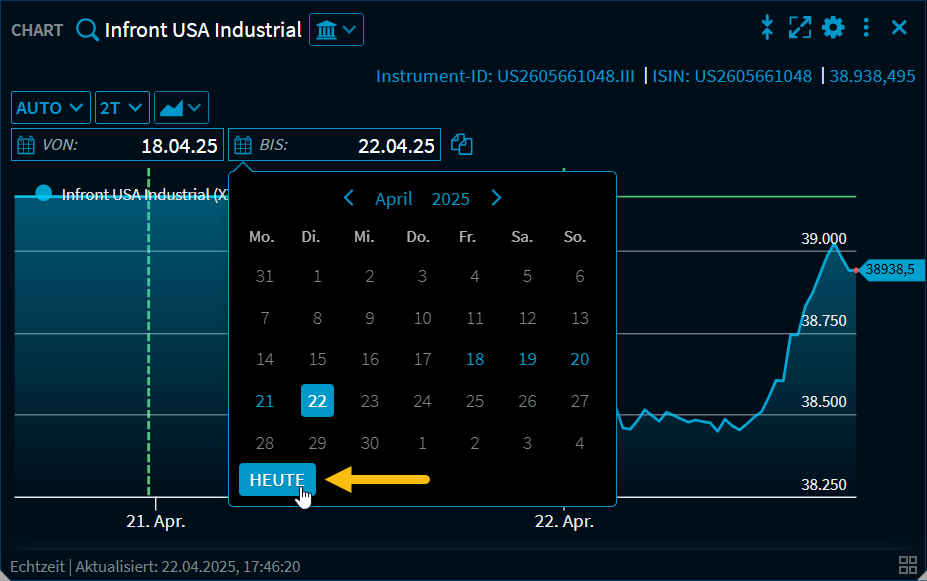Open the AUTO dropdown
The width and height of the screenshot is (927, 581).
pos(50,107)
